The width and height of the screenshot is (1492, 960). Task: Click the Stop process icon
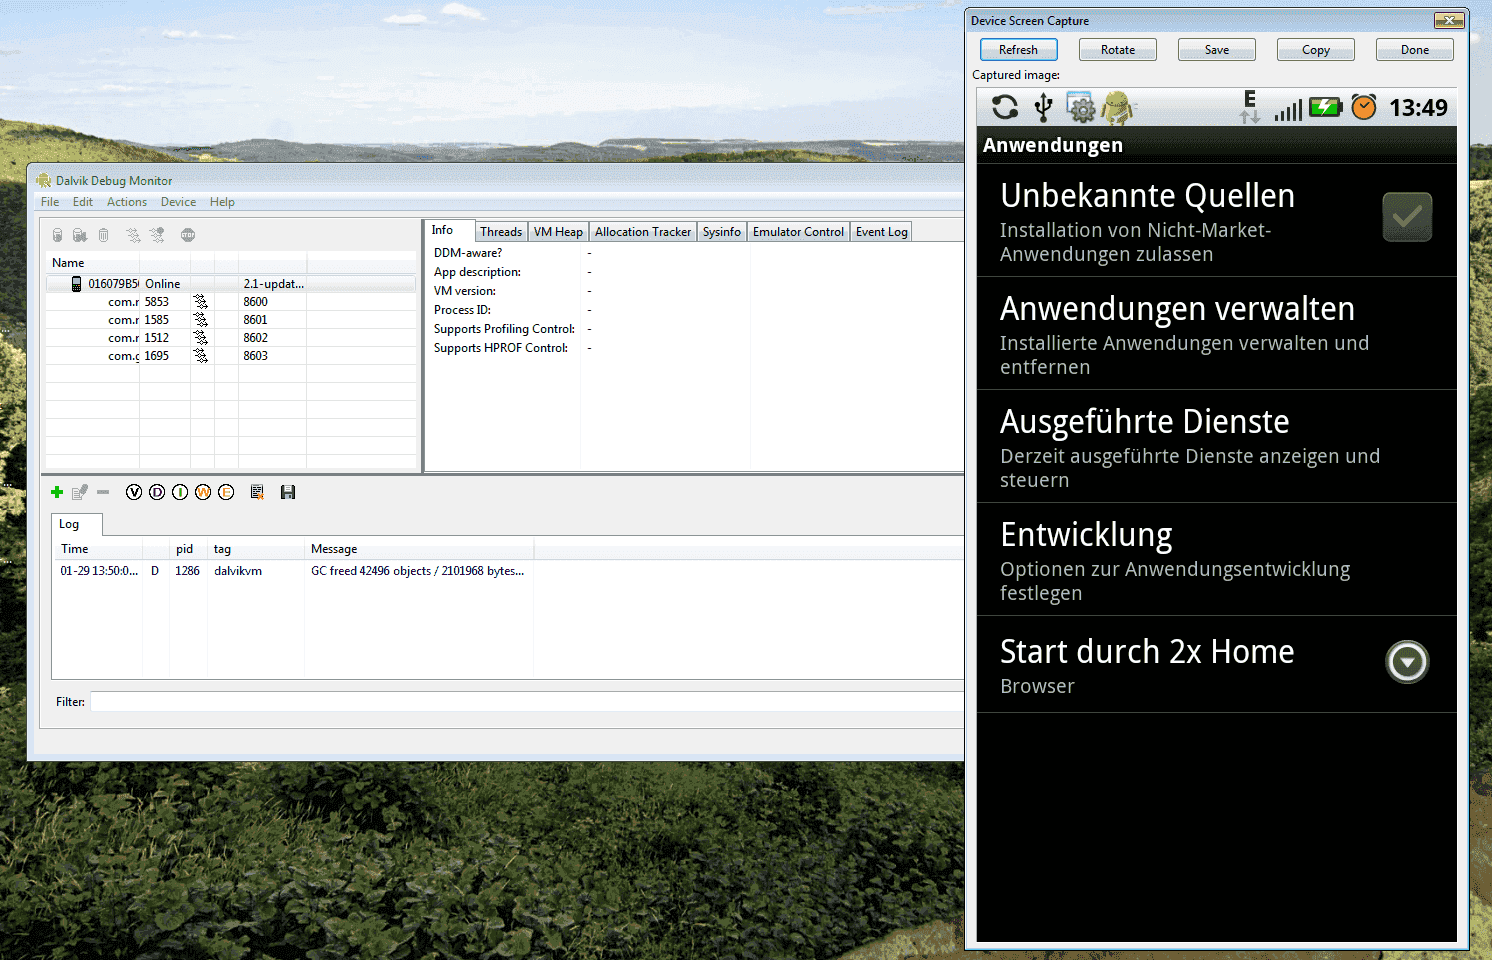188,235
